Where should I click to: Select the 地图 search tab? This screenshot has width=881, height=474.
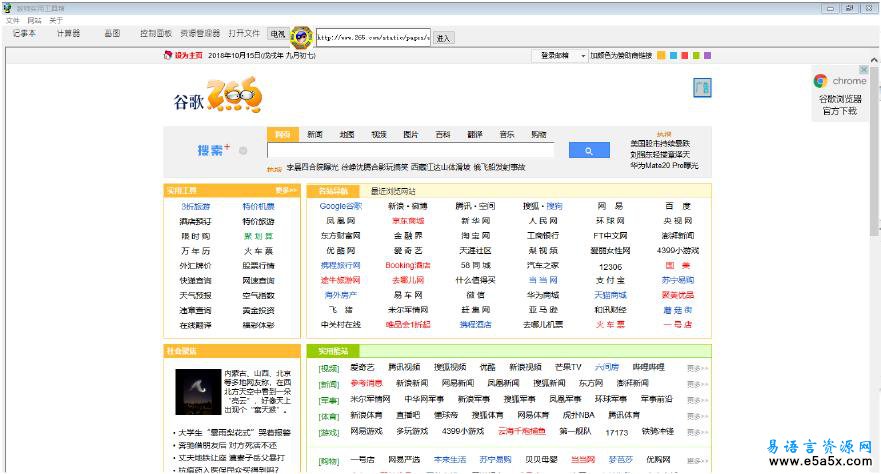coord(347,135)
